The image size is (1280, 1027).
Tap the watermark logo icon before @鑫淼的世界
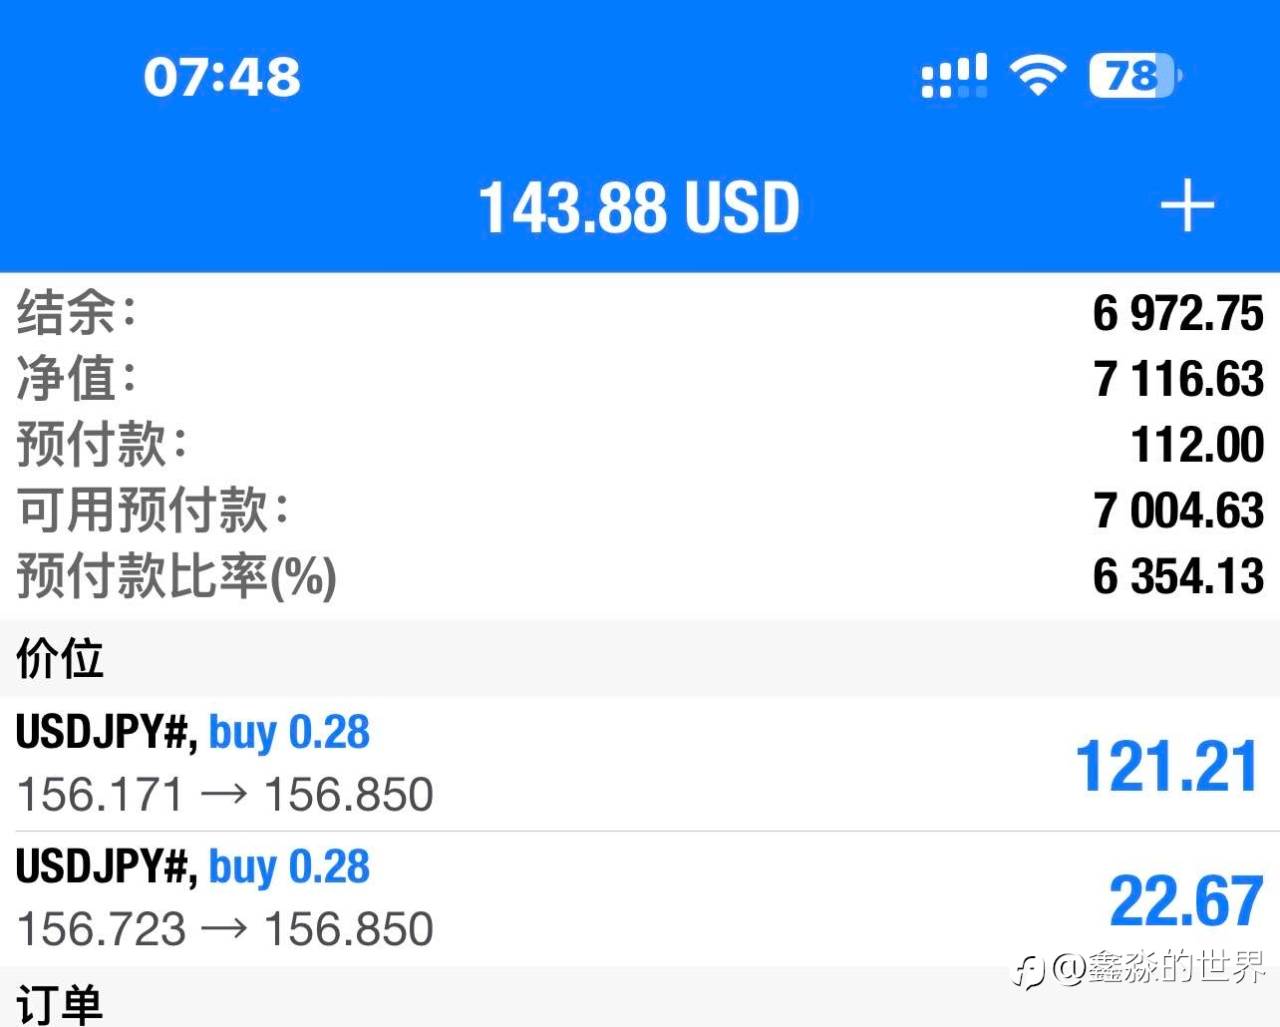pos(1028,970)
